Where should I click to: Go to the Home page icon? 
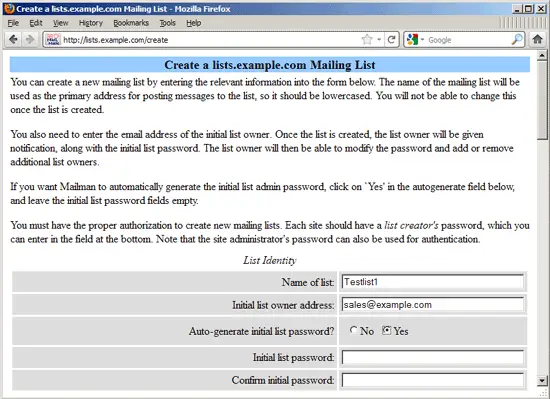(x=537, y=39)
